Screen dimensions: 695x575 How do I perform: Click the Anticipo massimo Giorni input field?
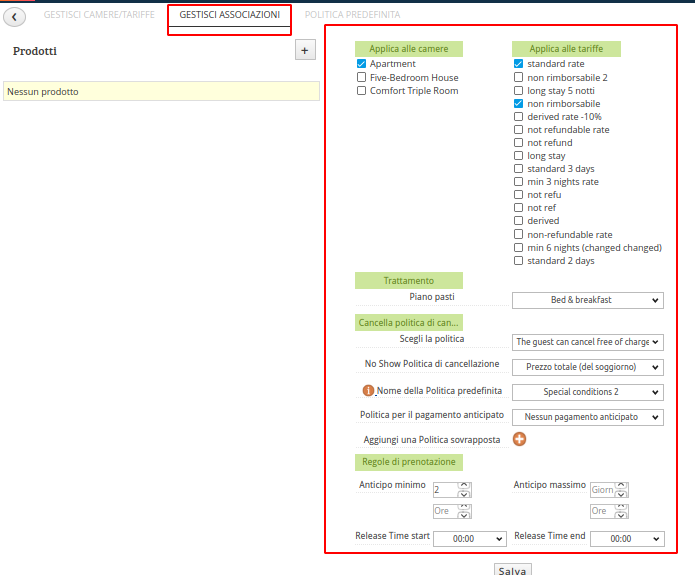[x=603, y=490]
